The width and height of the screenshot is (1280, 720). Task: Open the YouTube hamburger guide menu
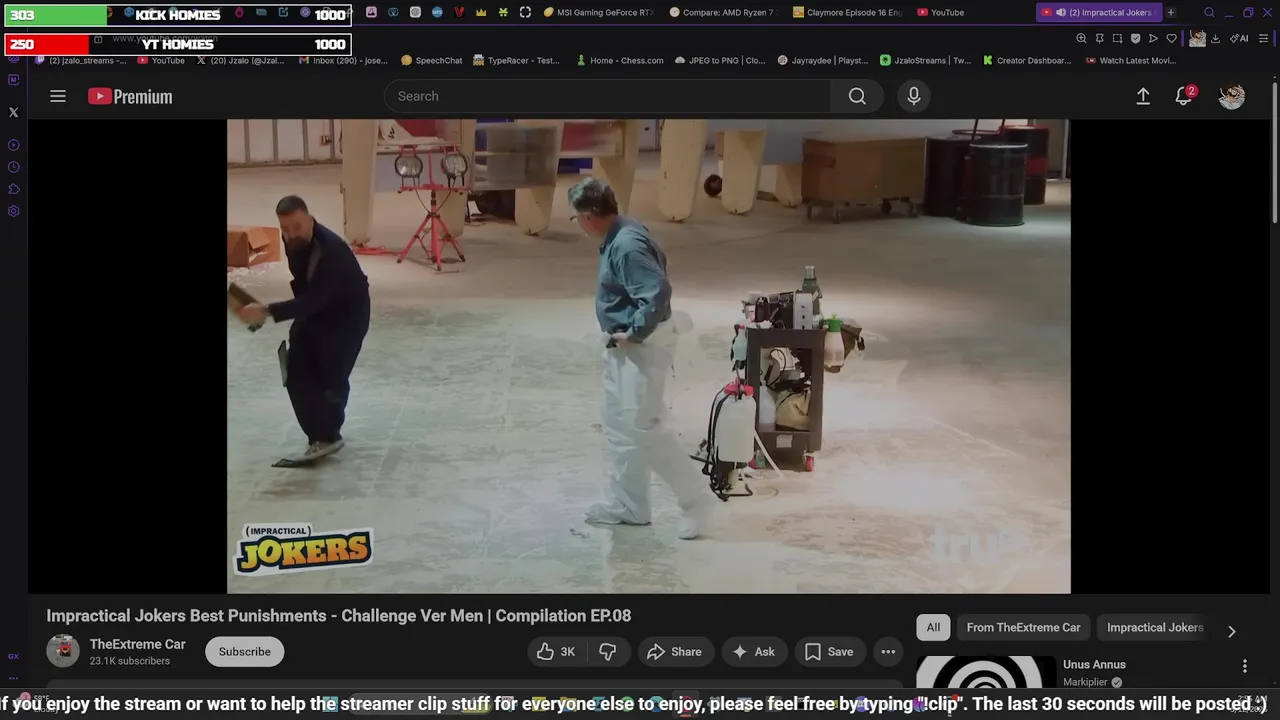click(58, 96)
